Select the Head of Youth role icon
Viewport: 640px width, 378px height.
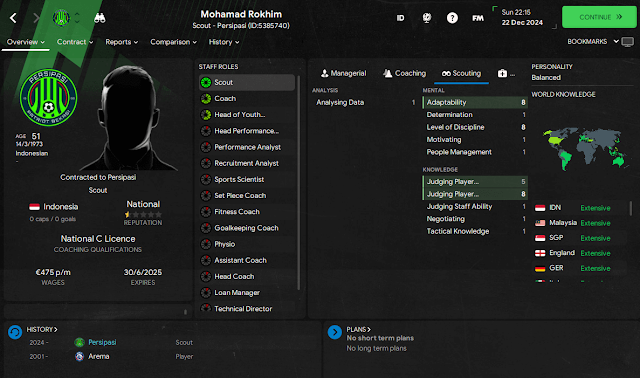(206, 115)
